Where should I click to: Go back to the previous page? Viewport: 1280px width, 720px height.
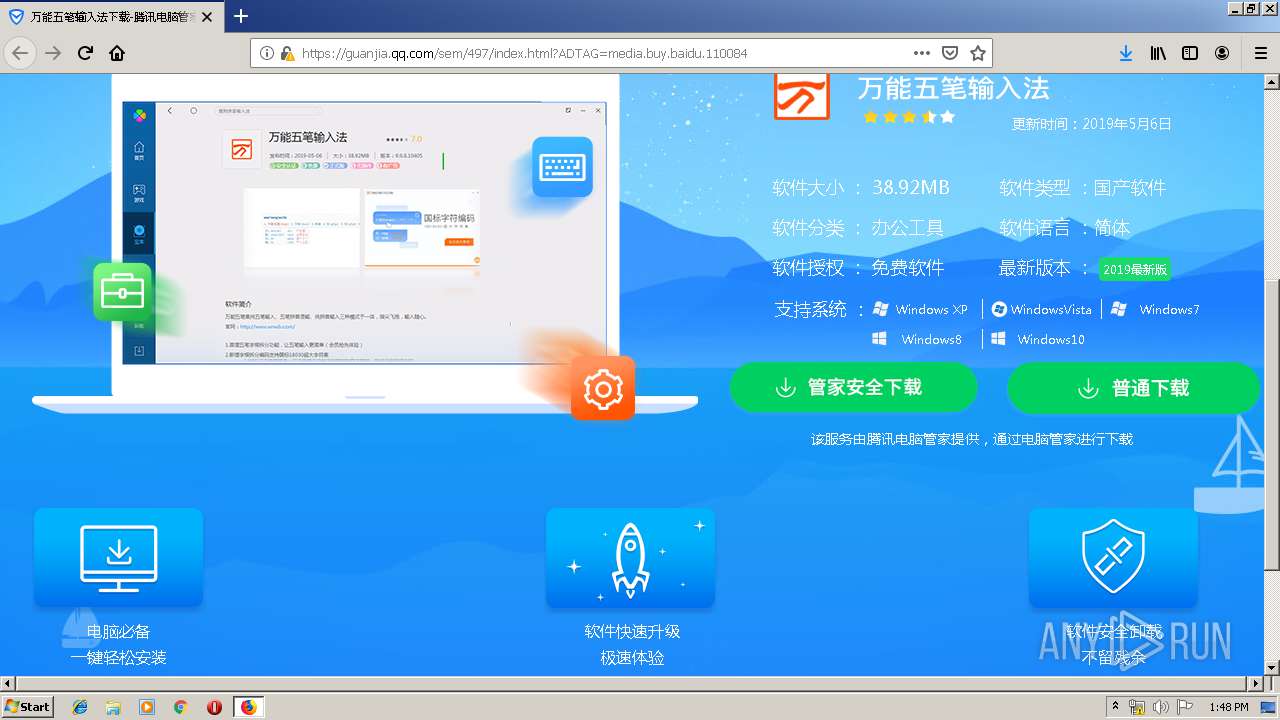(x=20, y=53)
